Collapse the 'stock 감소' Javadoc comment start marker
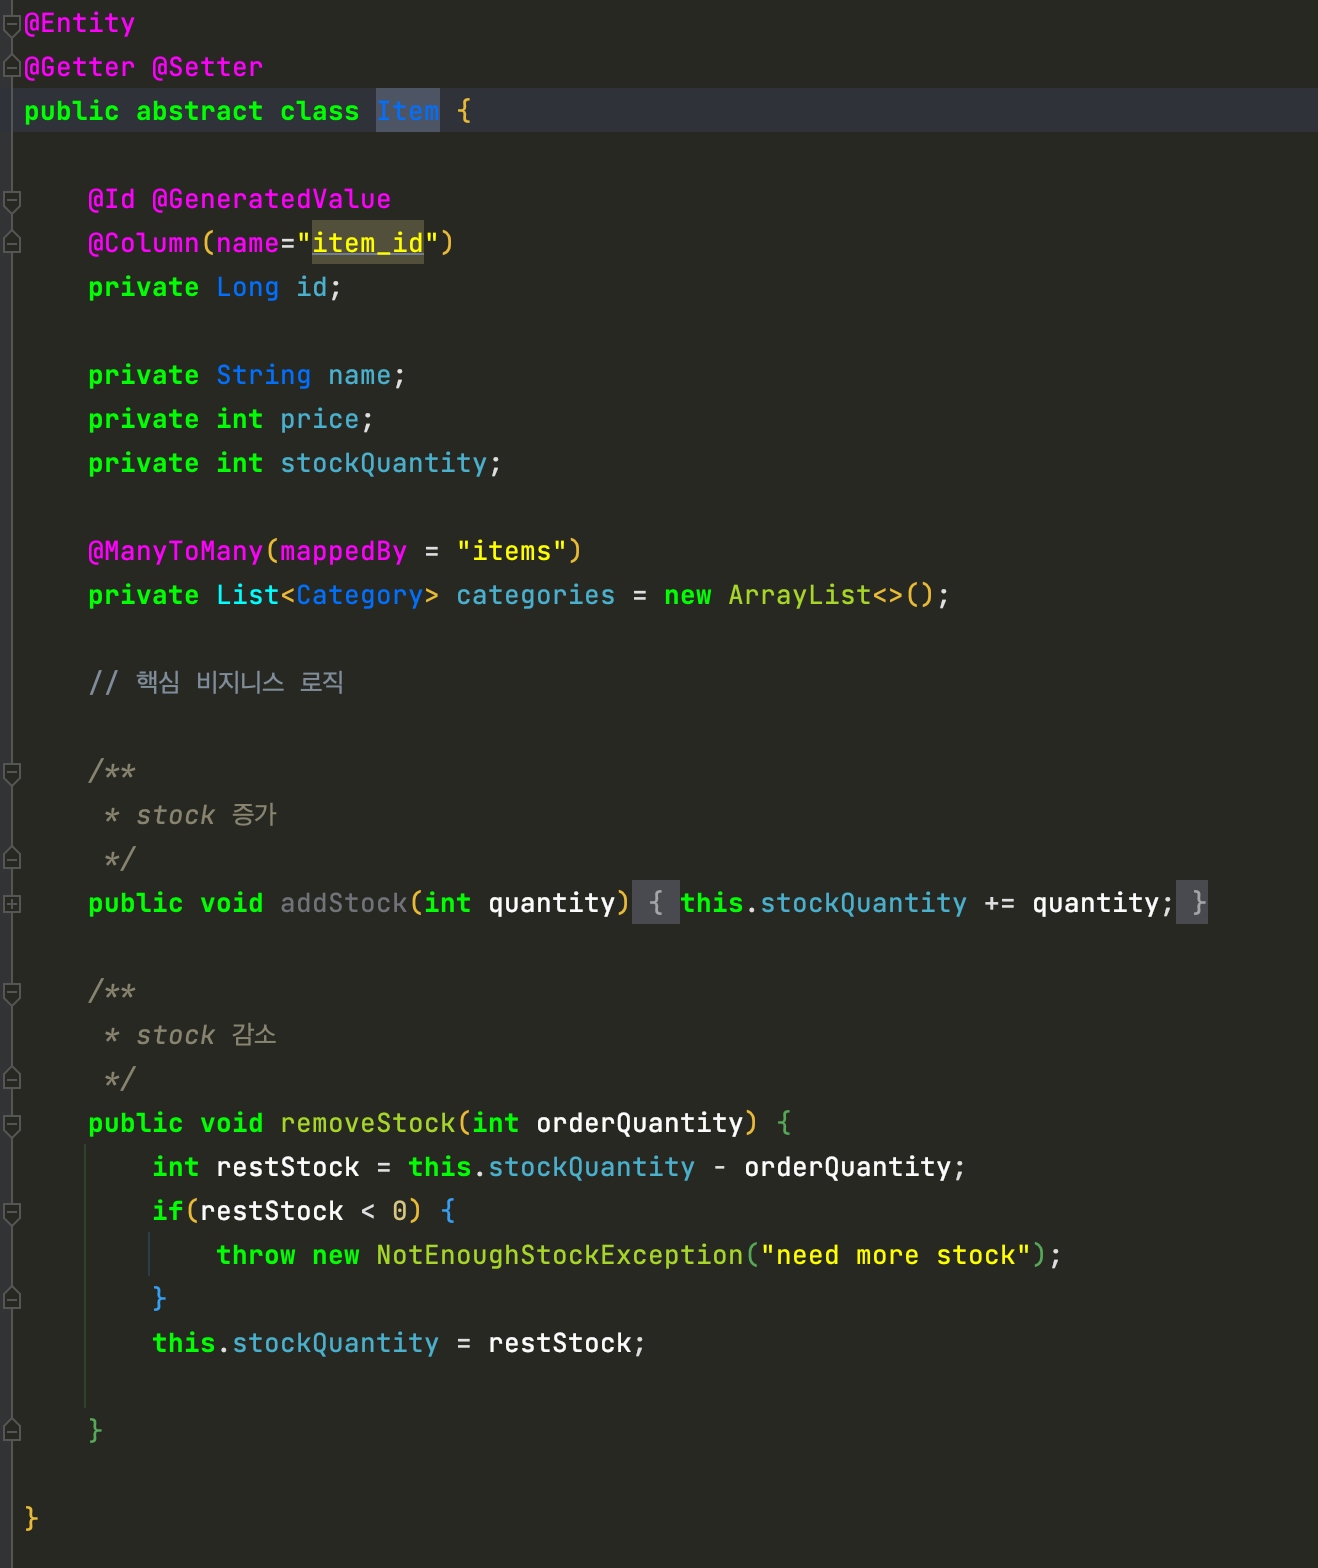Viewport: 1318px width, 1568px height. click(12, 992)
